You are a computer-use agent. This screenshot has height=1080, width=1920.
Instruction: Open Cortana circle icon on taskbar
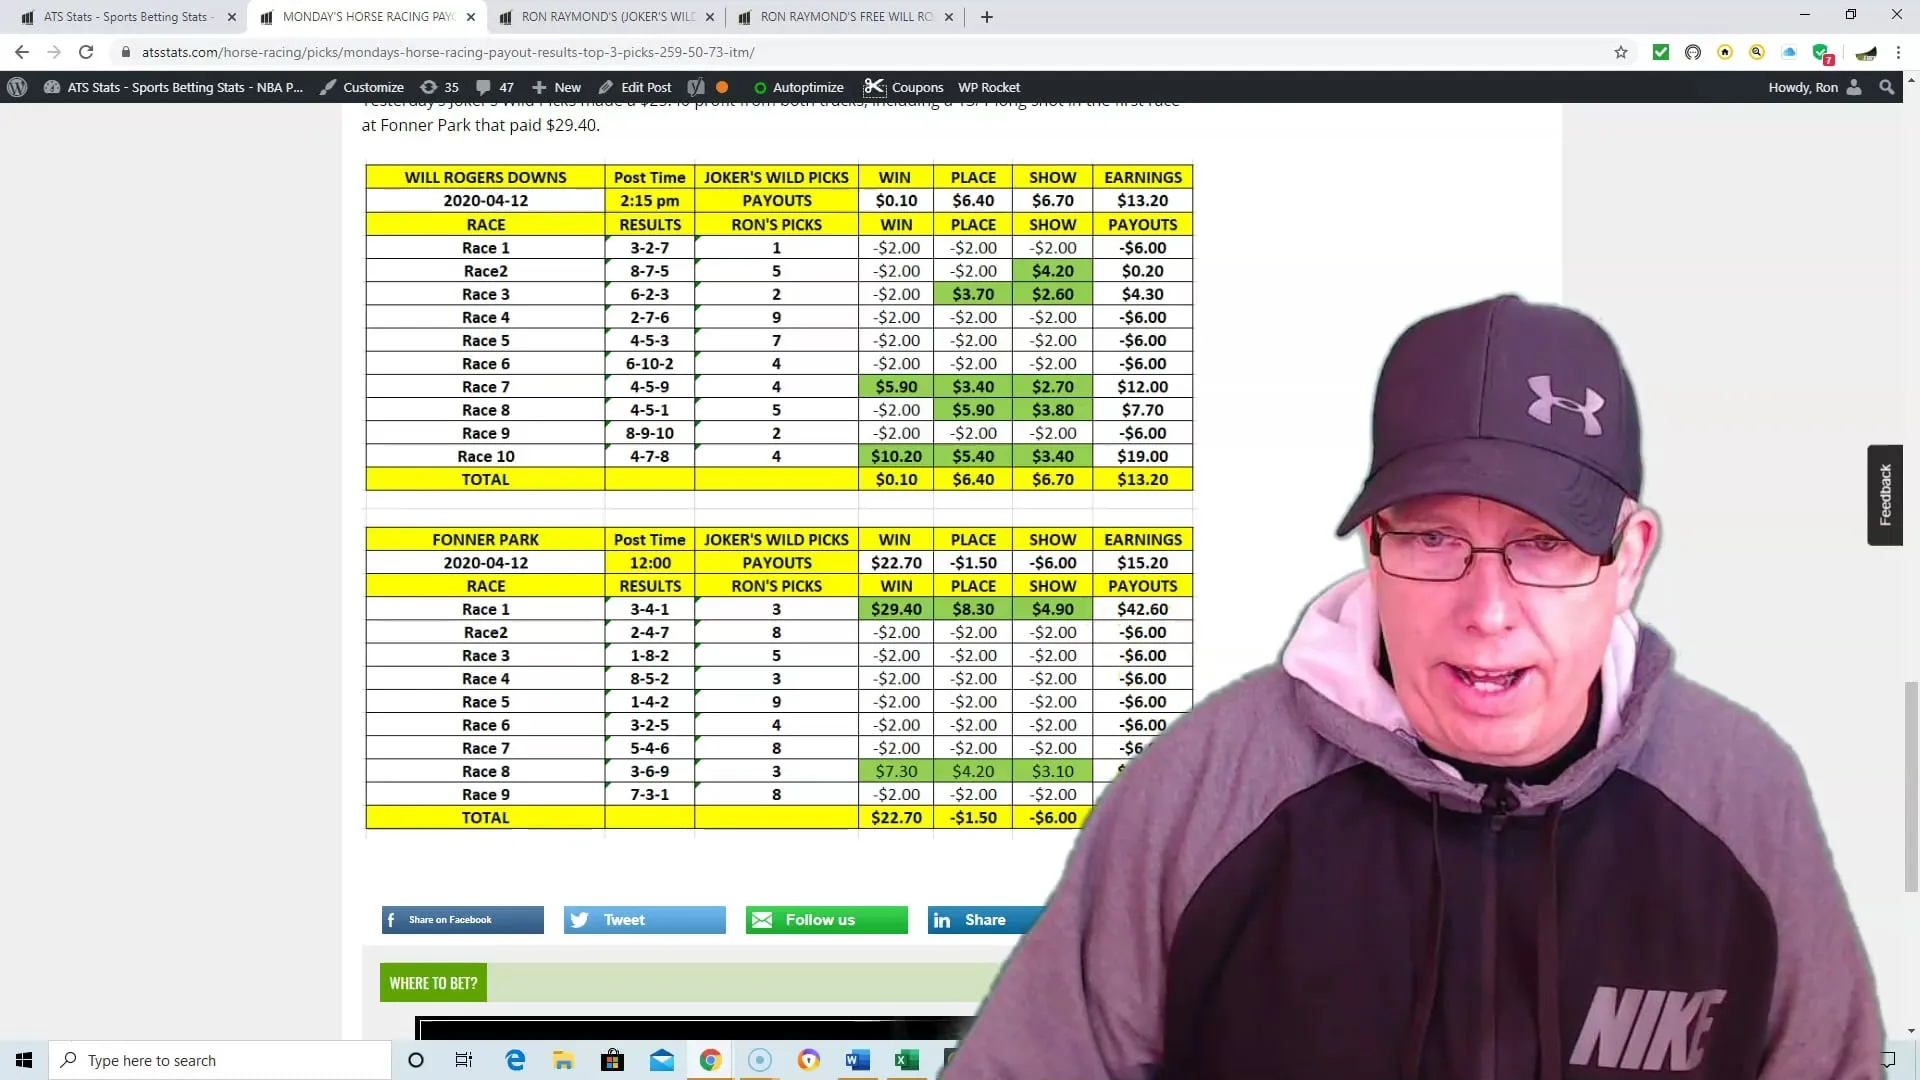point(416,1060)
